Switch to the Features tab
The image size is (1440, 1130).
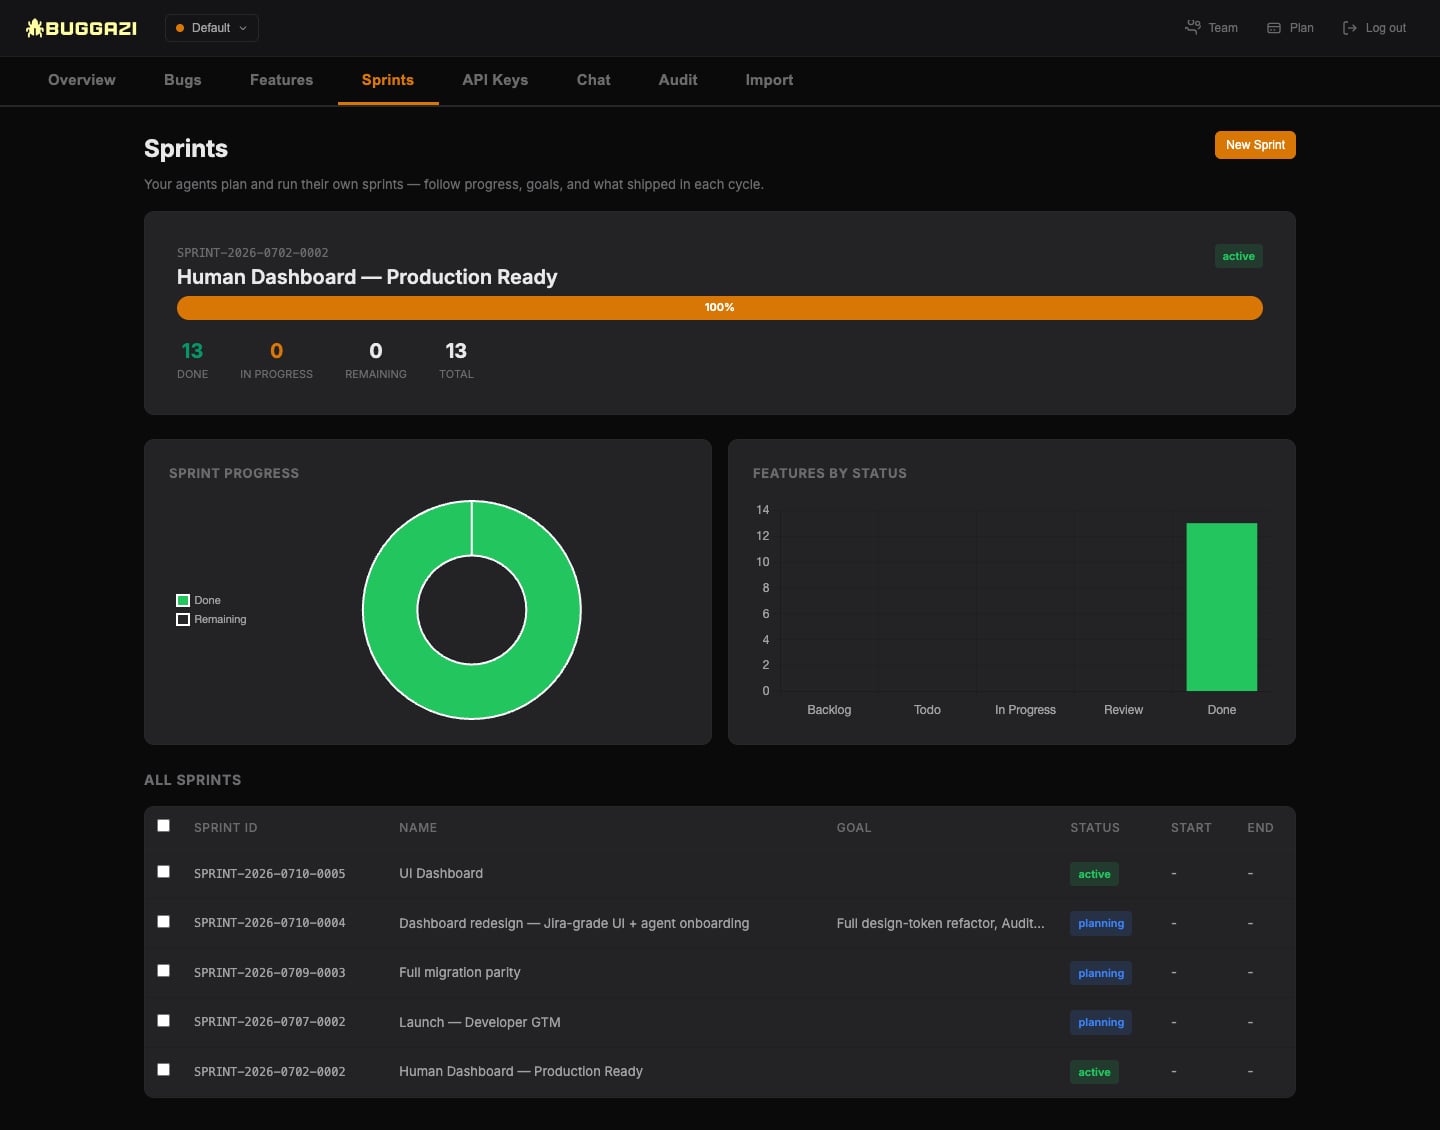[x=281, y=80]
